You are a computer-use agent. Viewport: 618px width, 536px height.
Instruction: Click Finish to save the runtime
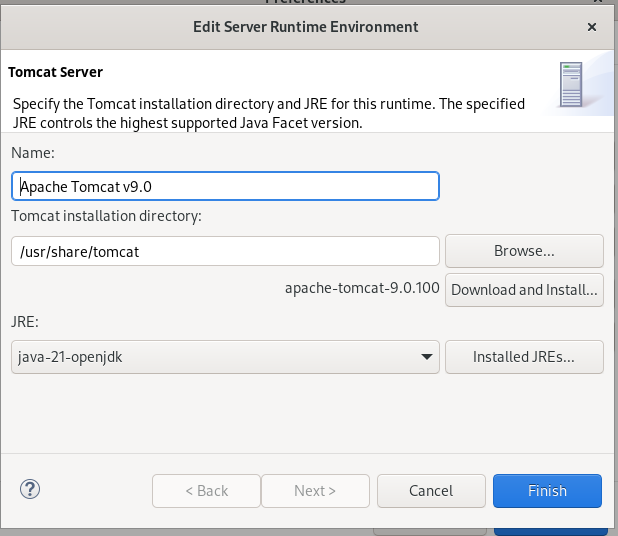(547, 491)
